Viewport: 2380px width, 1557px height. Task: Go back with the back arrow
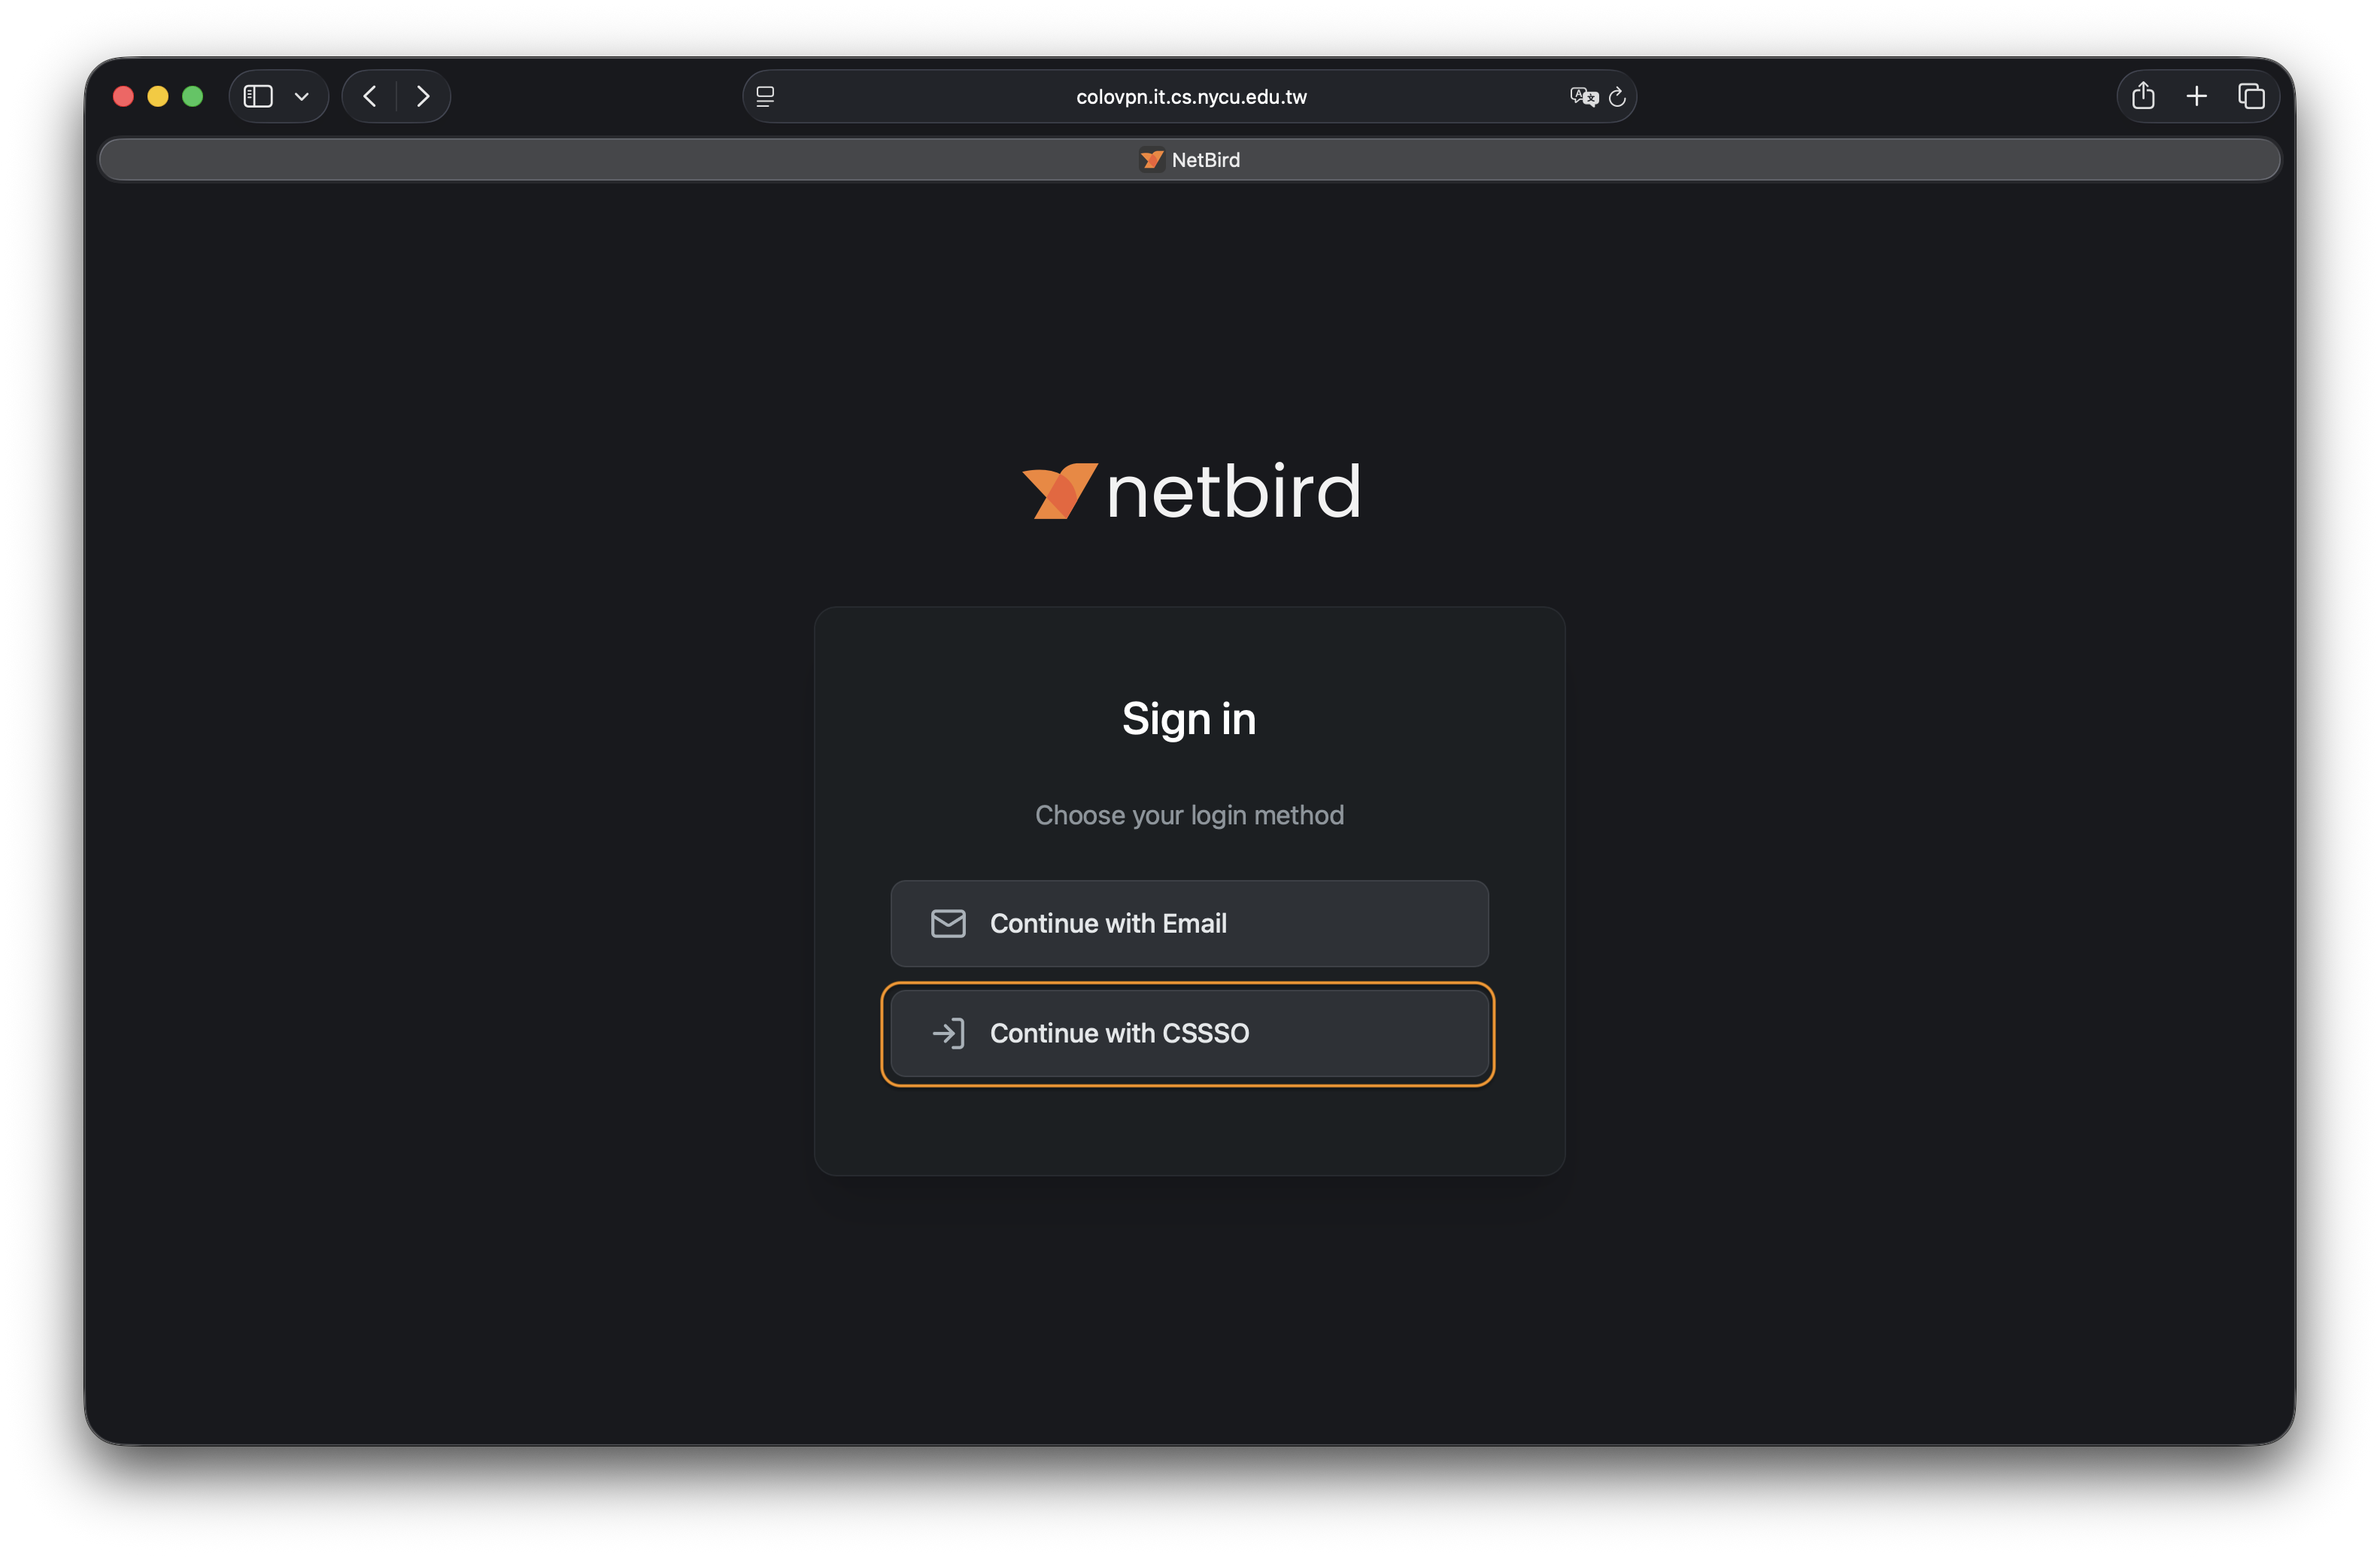tap(370, 96)
